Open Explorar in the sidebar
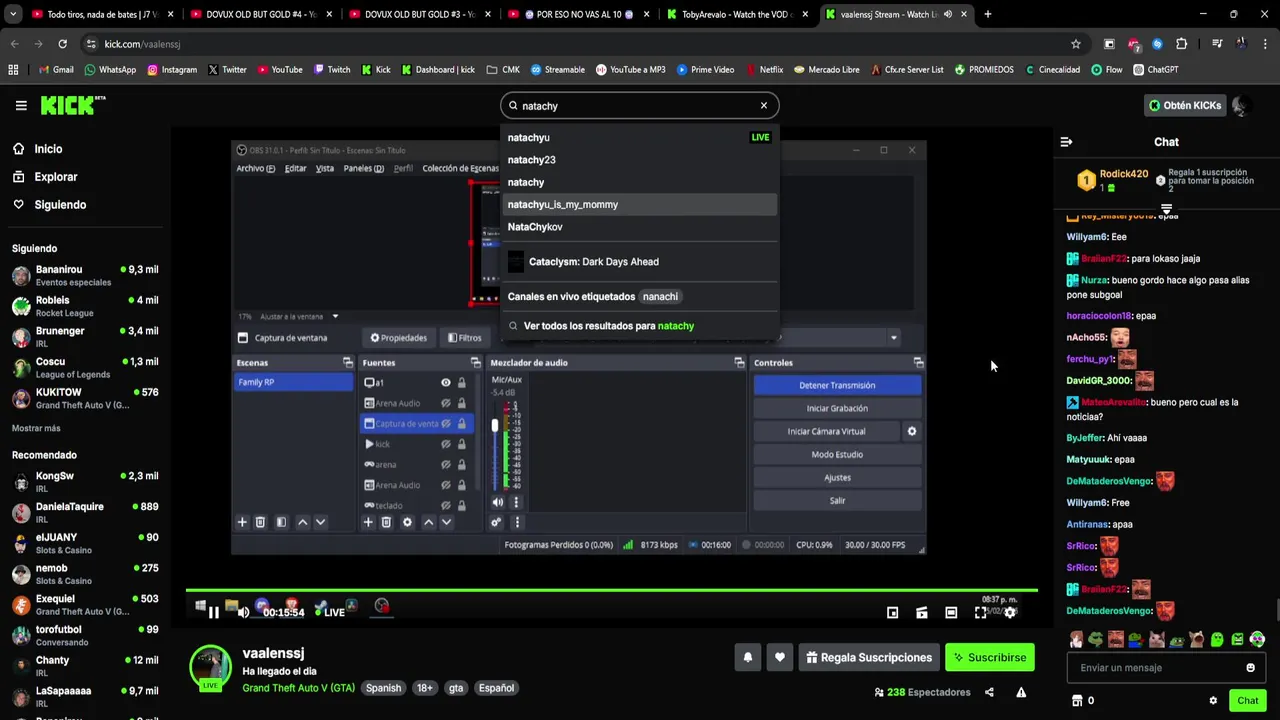The height and width of the screenshot is (720, 1280). pos(55,177)
